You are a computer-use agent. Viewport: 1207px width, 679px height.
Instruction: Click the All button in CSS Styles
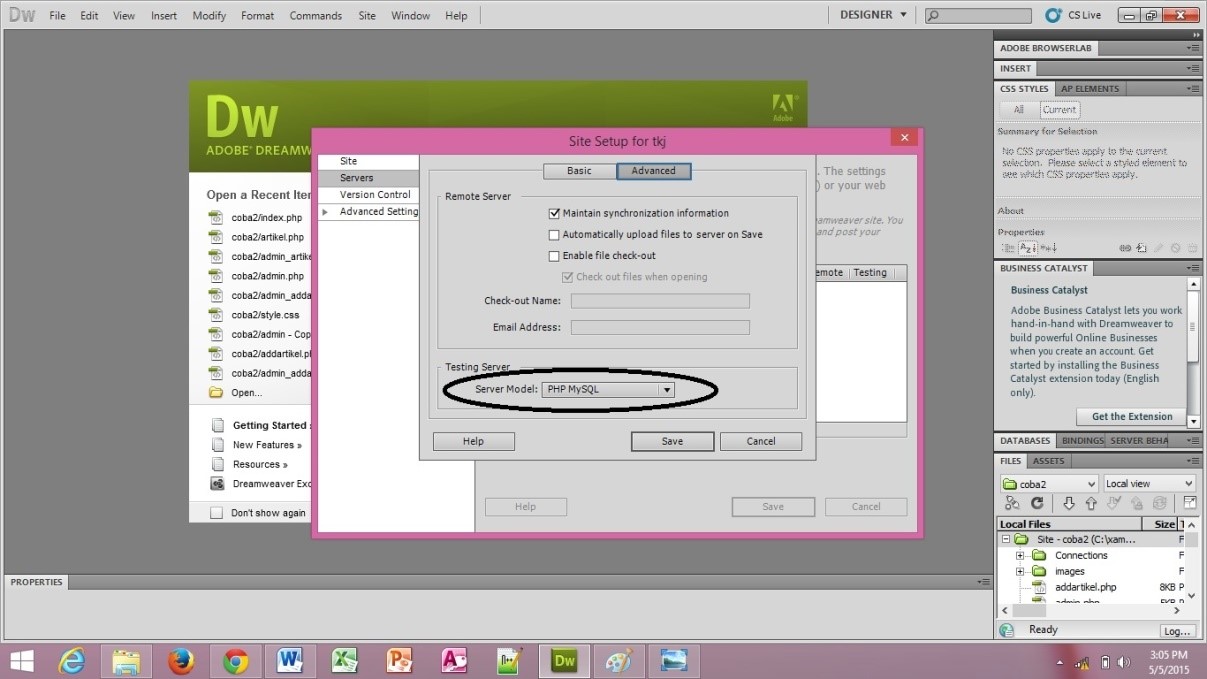(1019, 110)
